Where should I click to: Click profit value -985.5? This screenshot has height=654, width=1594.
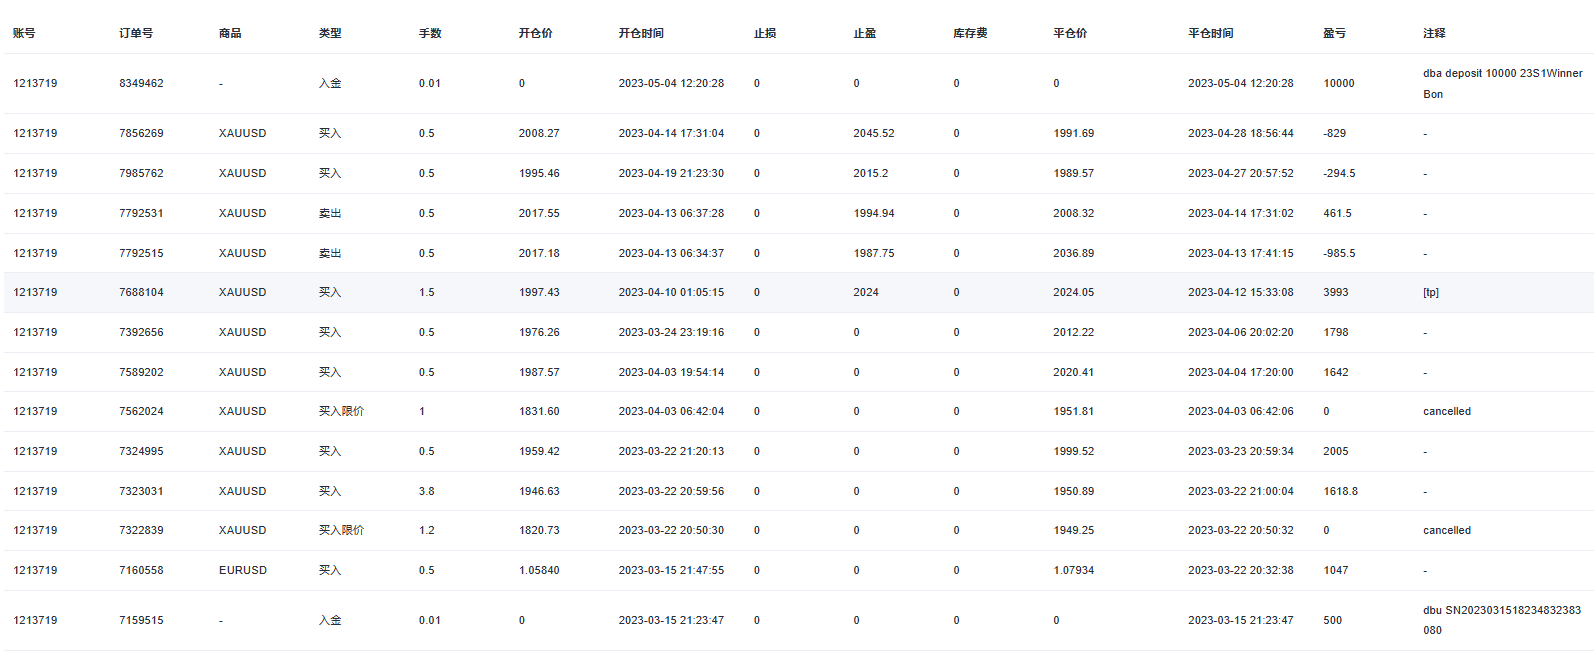click(1339, 253)
